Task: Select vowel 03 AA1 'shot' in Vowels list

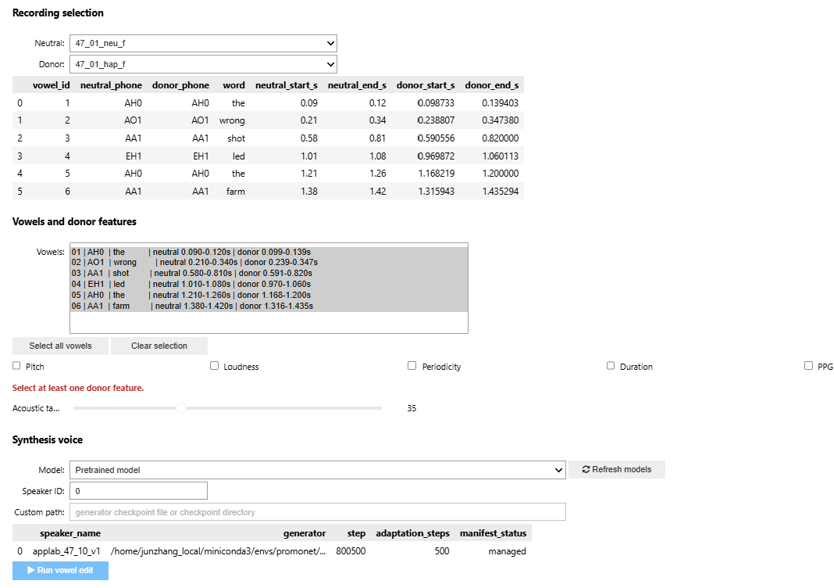Action: pos(269,274)
